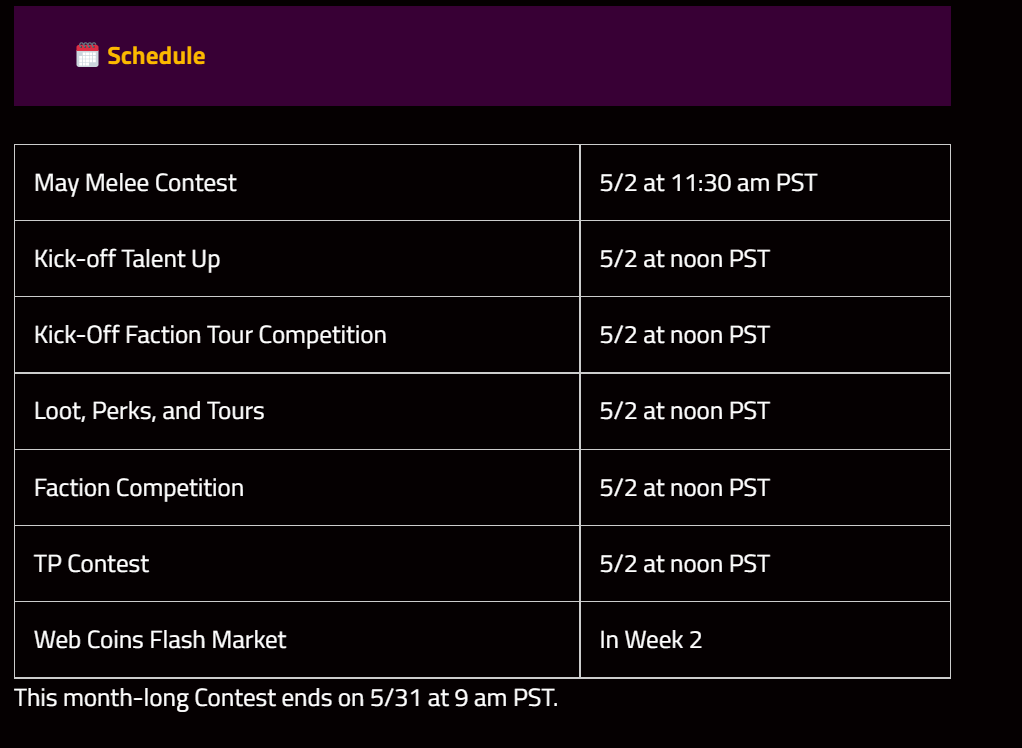Screen dimensions: 1022x748
Task: Select the Loot, Perks, and Tours cell
Action: 297,411
